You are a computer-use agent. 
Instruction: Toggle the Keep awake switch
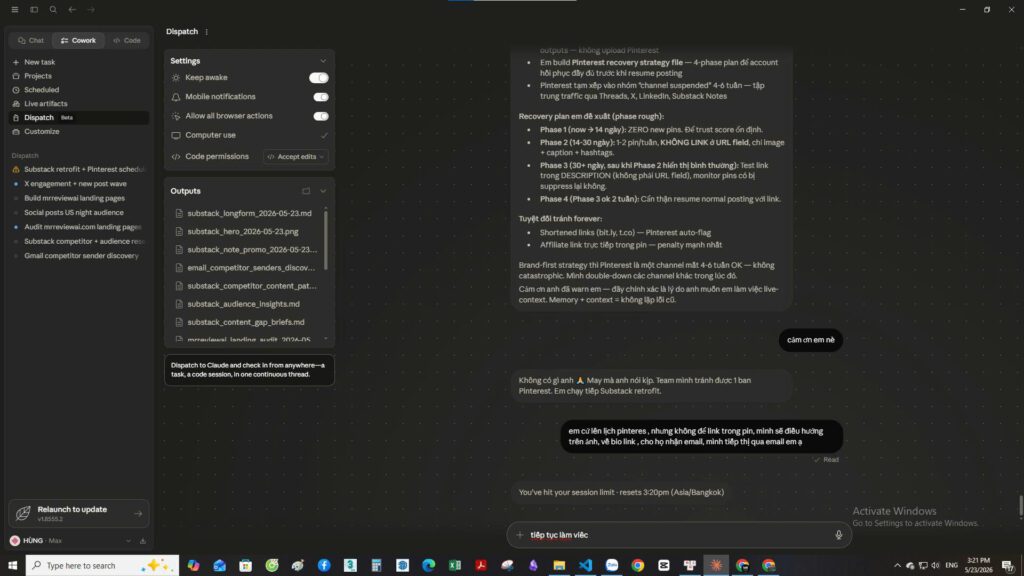click(319, 78)
